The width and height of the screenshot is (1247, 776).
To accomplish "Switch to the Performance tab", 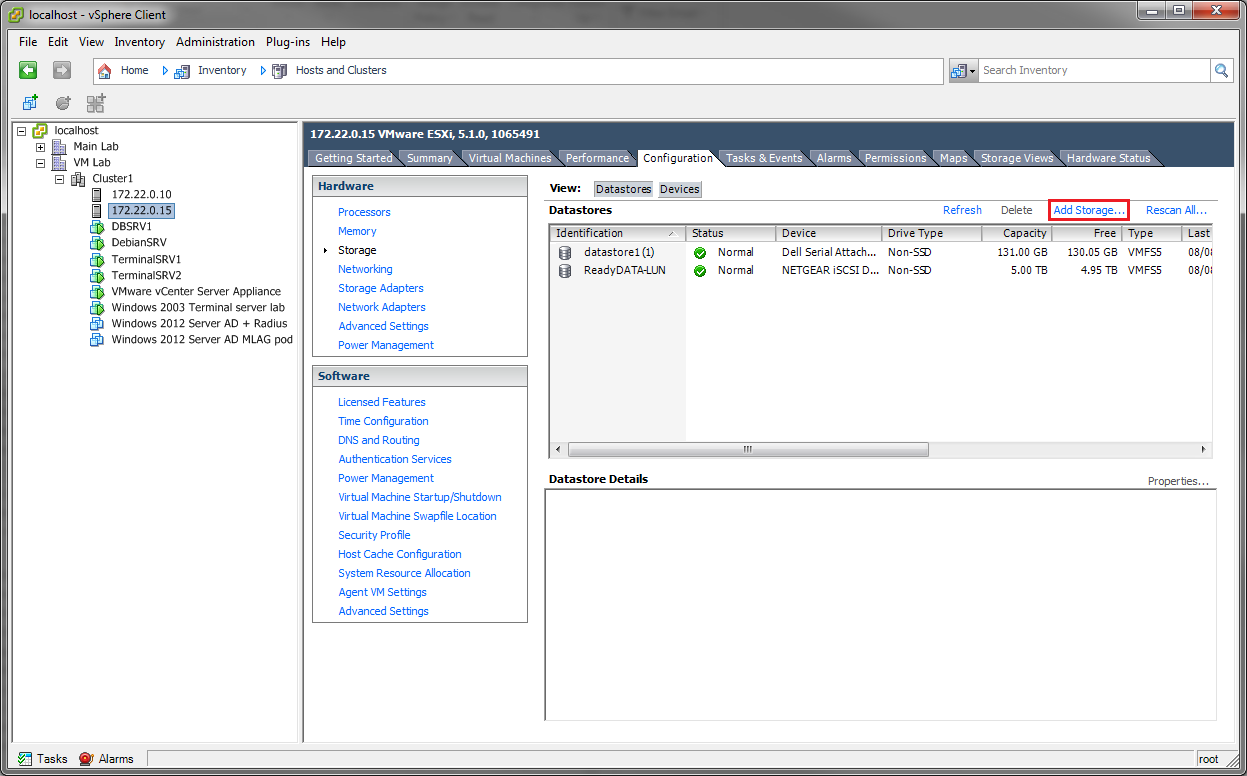I will click(596, 157).
